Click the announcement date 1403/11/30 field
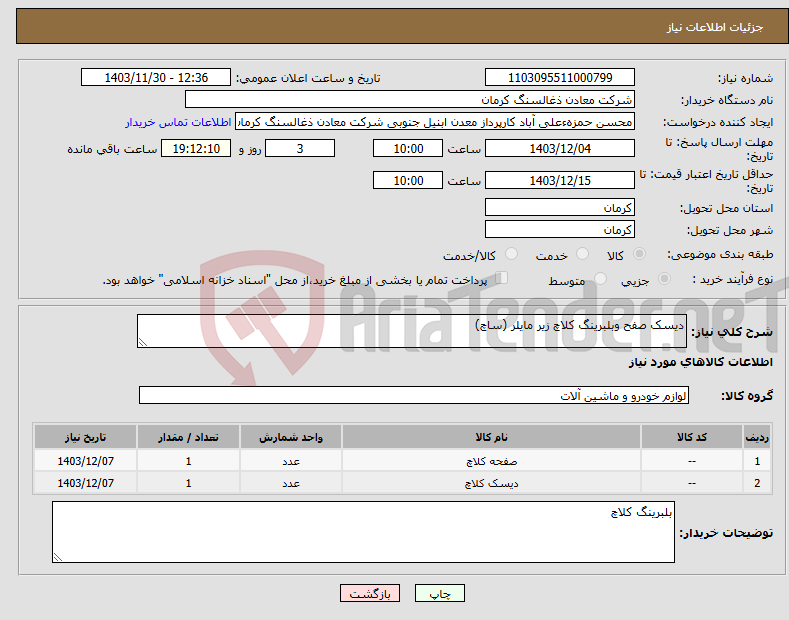The height and width of the screenshot is (620, 789). coord(155,78)
